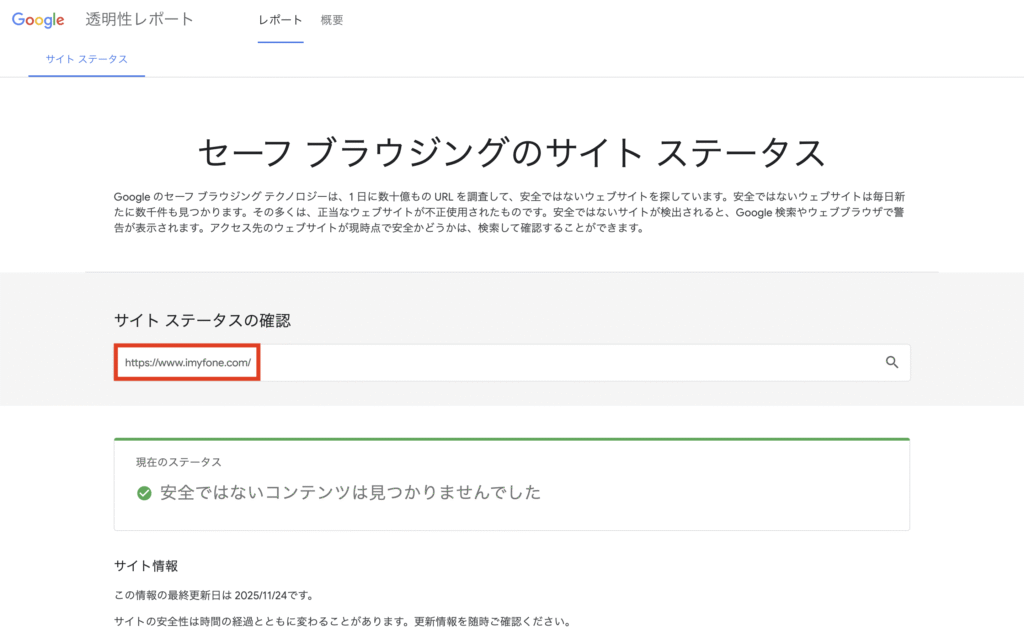Click the サイト情報 section heading
Viewport: 1024px width, 638px height.
pyautogui.click(x=146, y=566)
